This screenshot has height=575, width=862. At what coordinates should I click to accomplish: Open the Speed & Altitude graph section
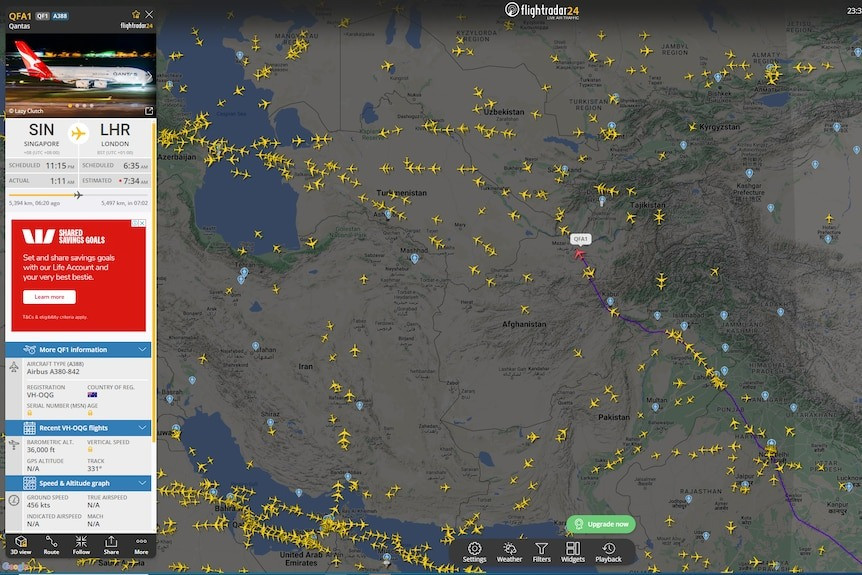point(78,483)
